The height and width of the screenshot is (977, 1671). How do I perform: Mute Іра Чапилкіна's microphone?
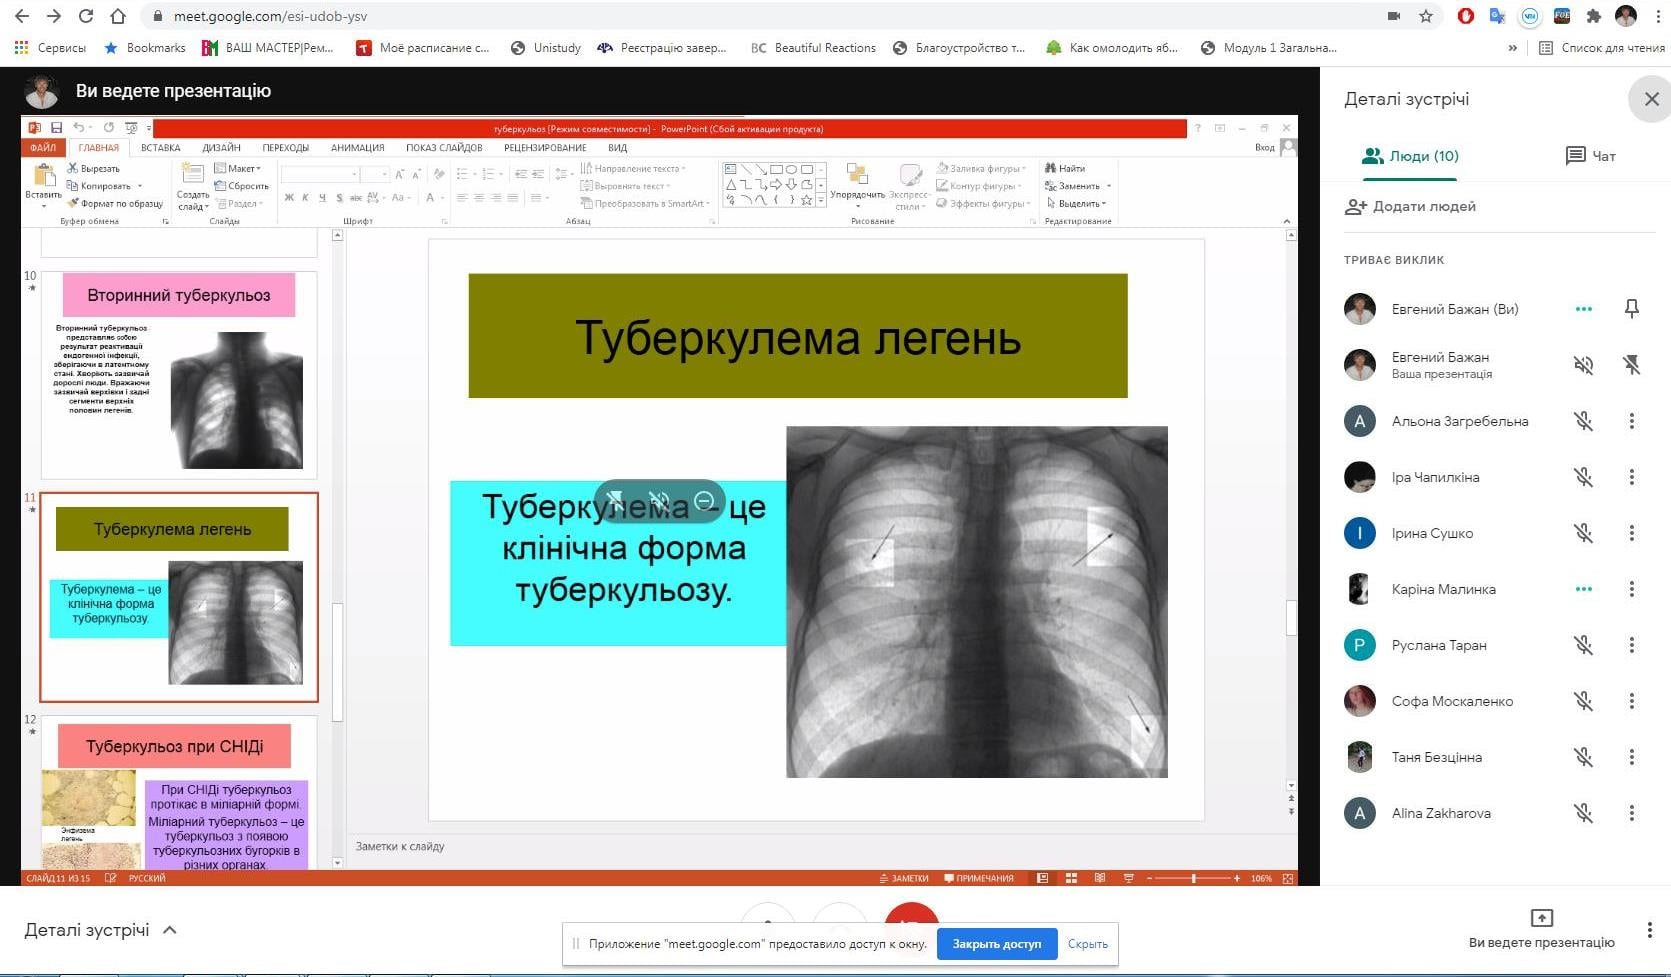(x=1583, y=477)
